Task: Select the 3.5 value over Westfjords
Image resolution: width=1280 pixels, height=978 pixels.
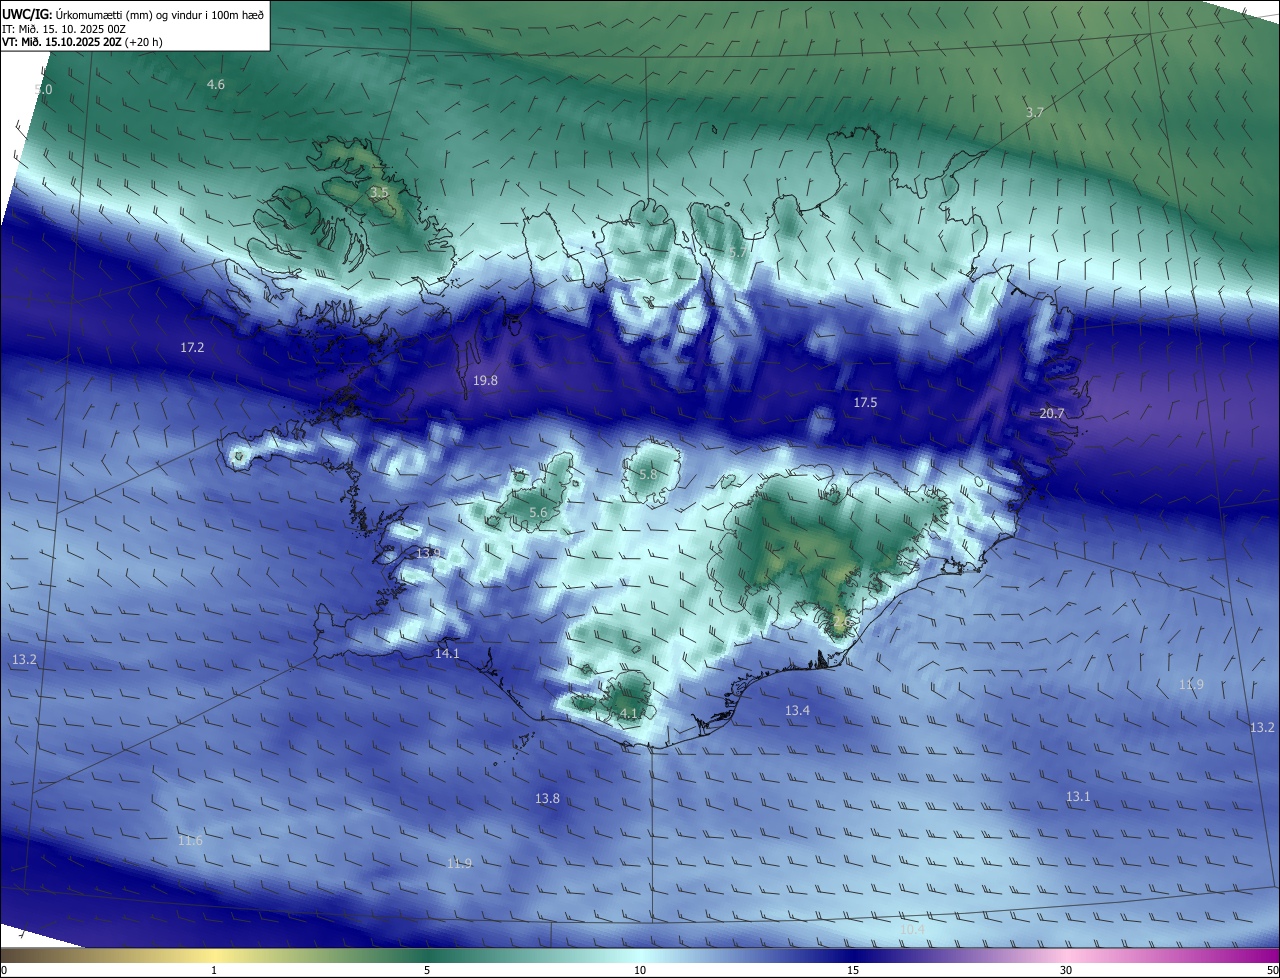Action: point(379,192)
